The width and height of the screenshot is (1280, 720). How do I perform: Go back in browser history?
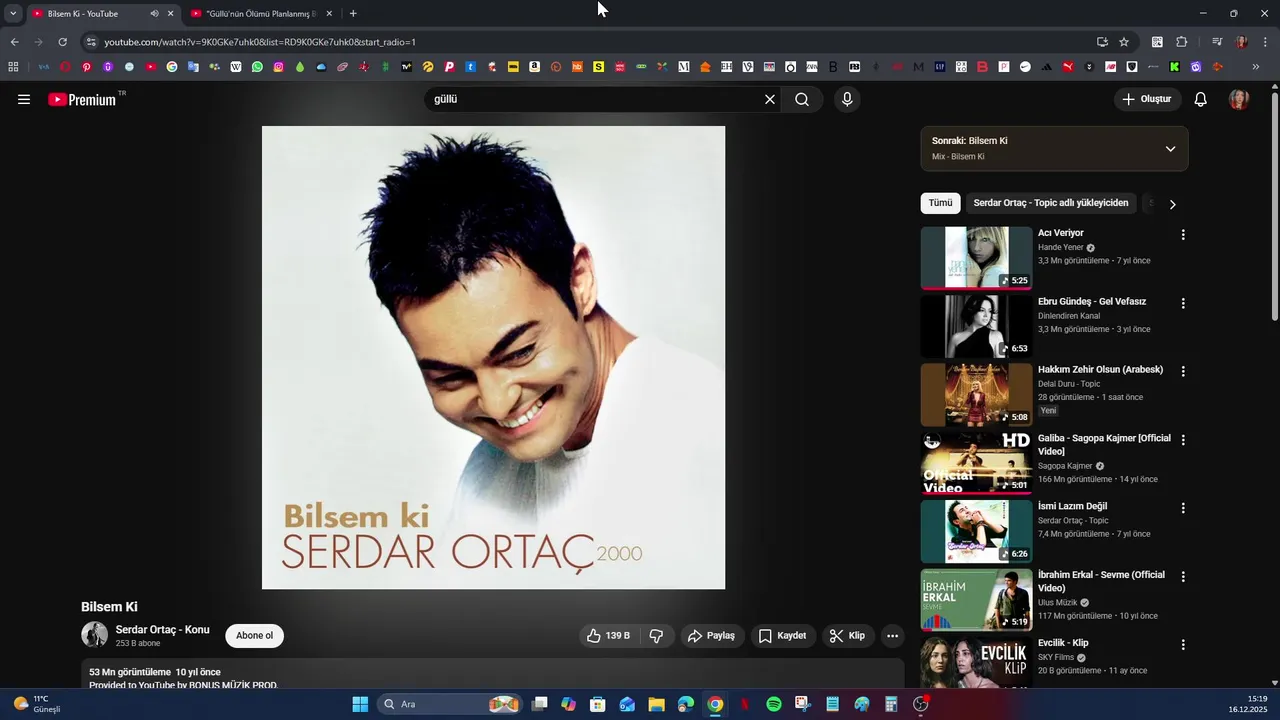(14, 42)
